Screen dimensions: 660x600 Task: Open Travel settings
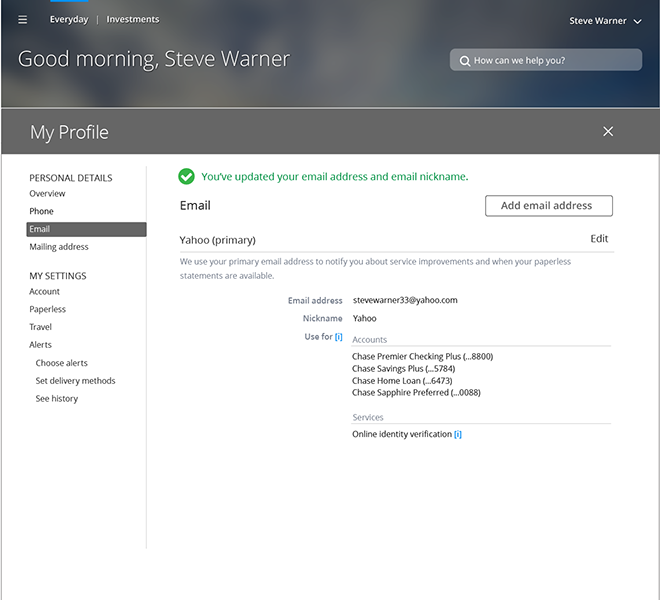pos(40,327)
